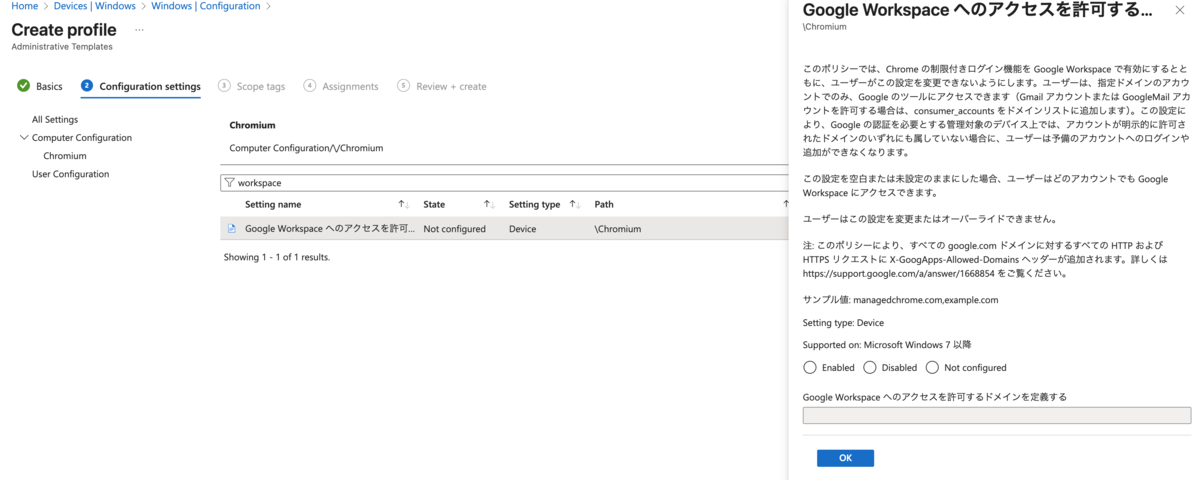This screenshot has width=1200, height=480.
Task: Open Windows | Configuration breadcrumb
Action: pyautogui.click(x=205, y=6)
